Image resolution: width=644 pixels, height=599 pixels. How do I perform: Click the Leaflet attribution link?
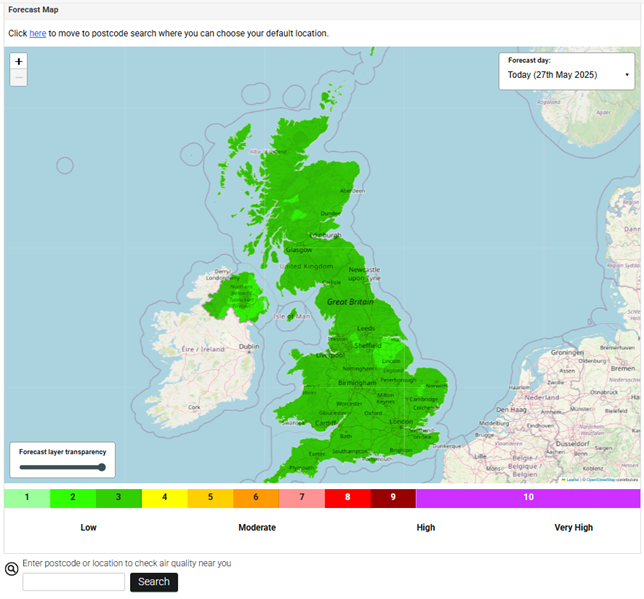click(x=573, y=480)
